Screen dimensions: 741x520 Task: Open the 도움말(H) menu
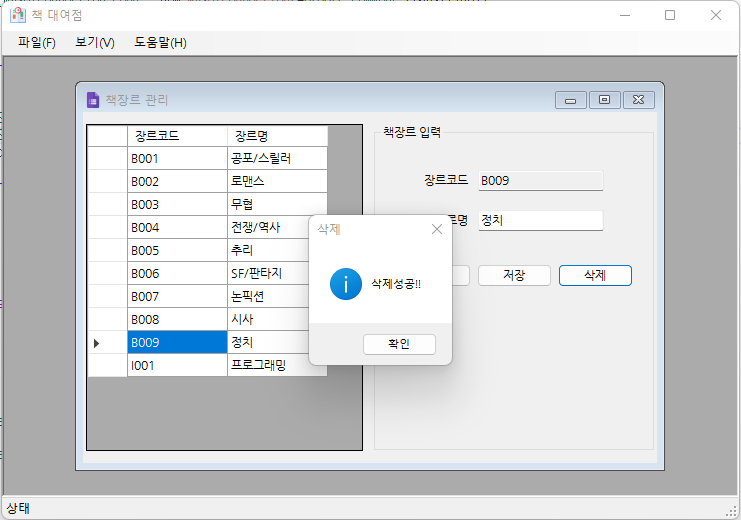point(160,43)
